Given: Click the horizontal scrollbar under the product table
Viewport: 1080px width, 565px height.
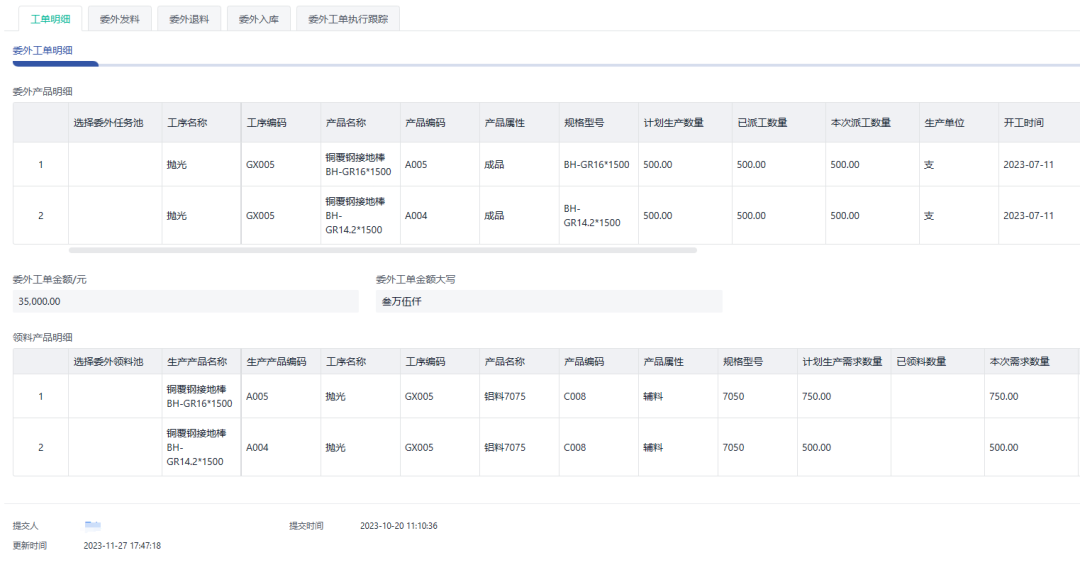Looking at the screenshot, I should [382, 250].
